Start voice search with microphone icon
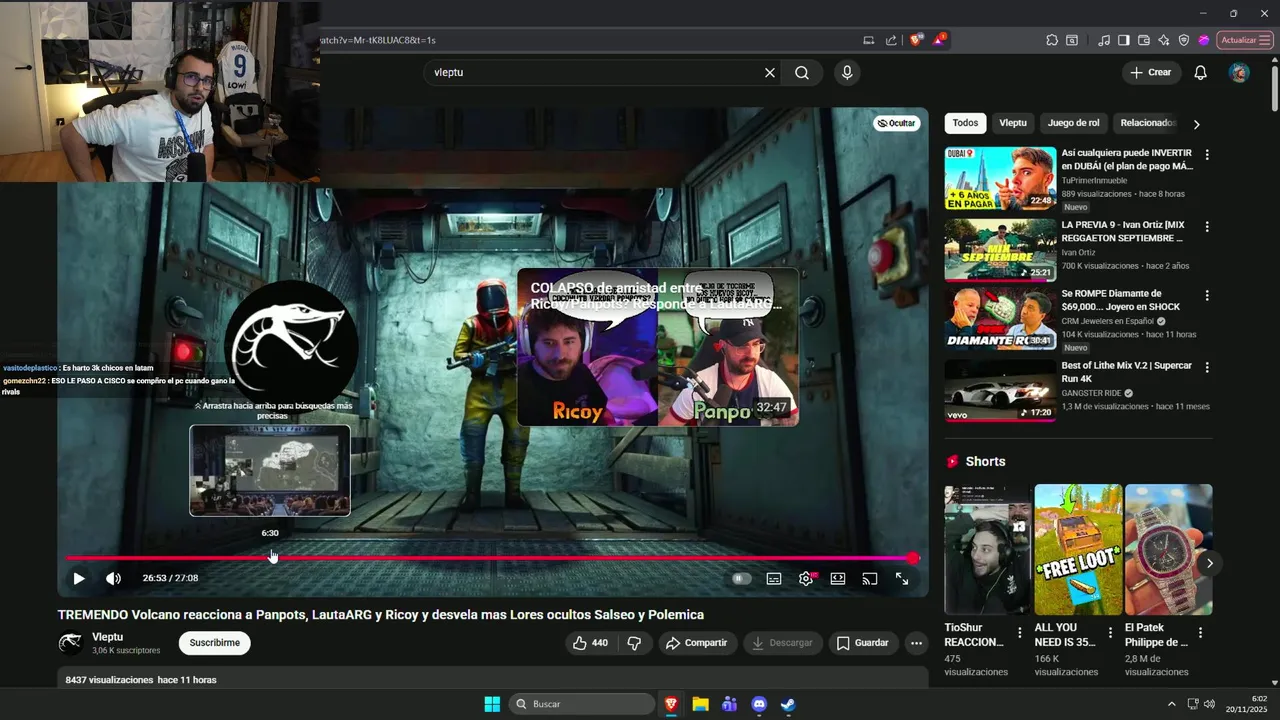Image resolution: width=1280 pixels, height=720 pixels. coord(847,73)
